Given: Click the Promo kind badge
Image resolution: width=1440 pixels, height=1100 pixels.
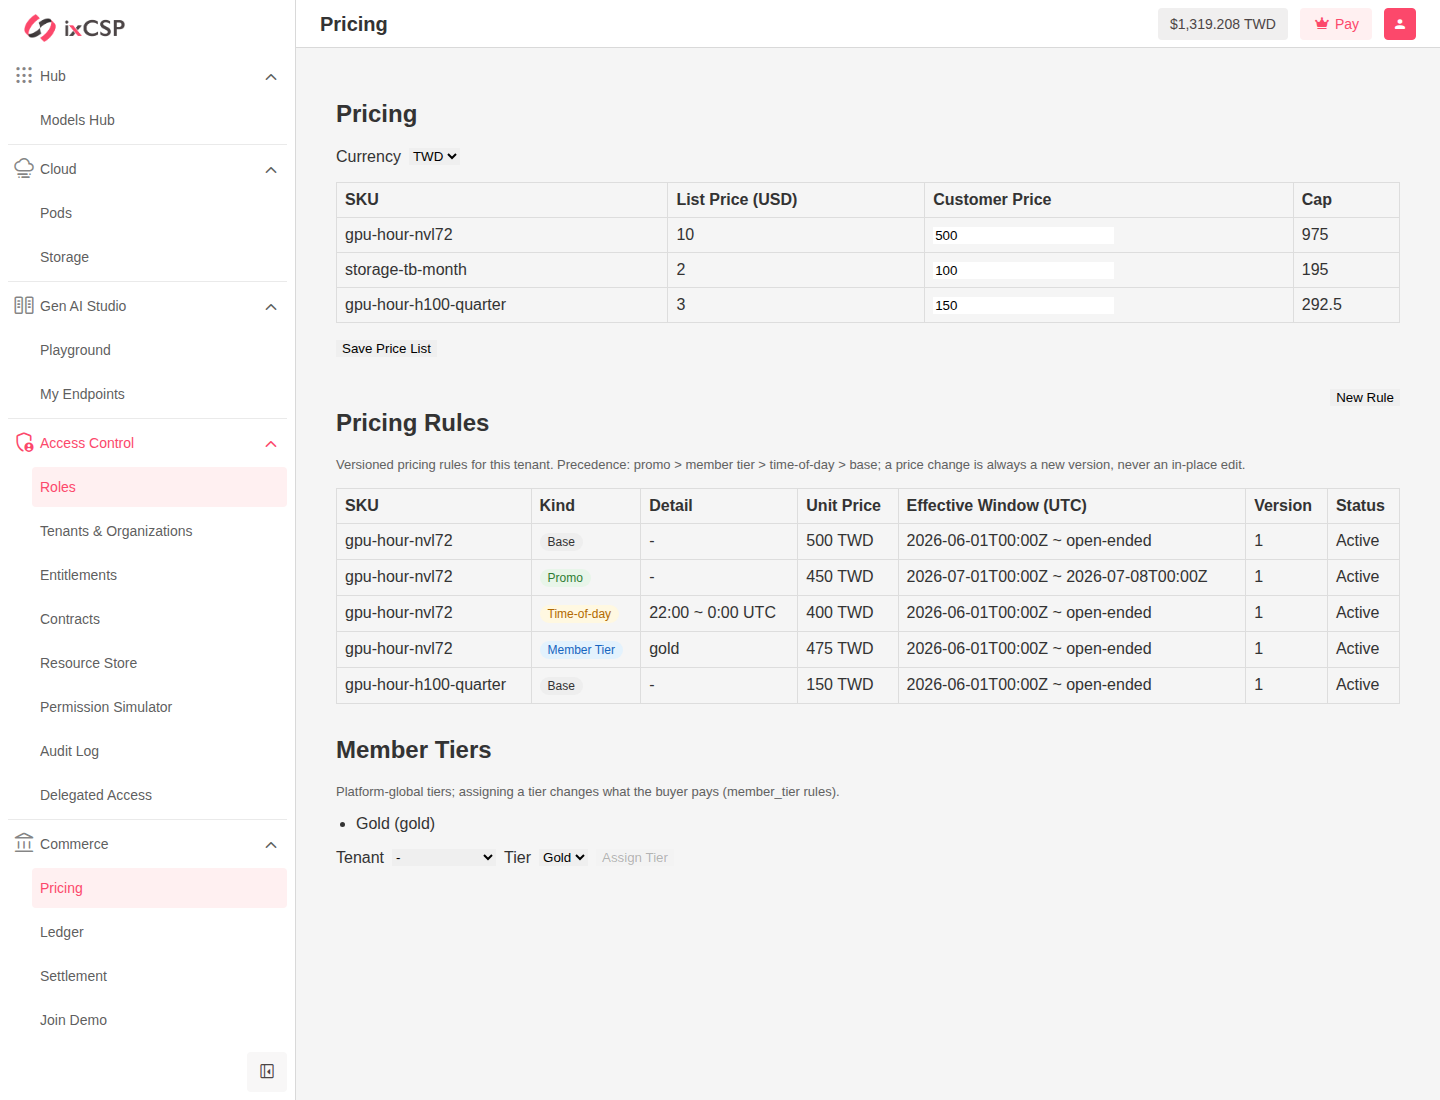Looking at the screenshot, I should point(565,578).
